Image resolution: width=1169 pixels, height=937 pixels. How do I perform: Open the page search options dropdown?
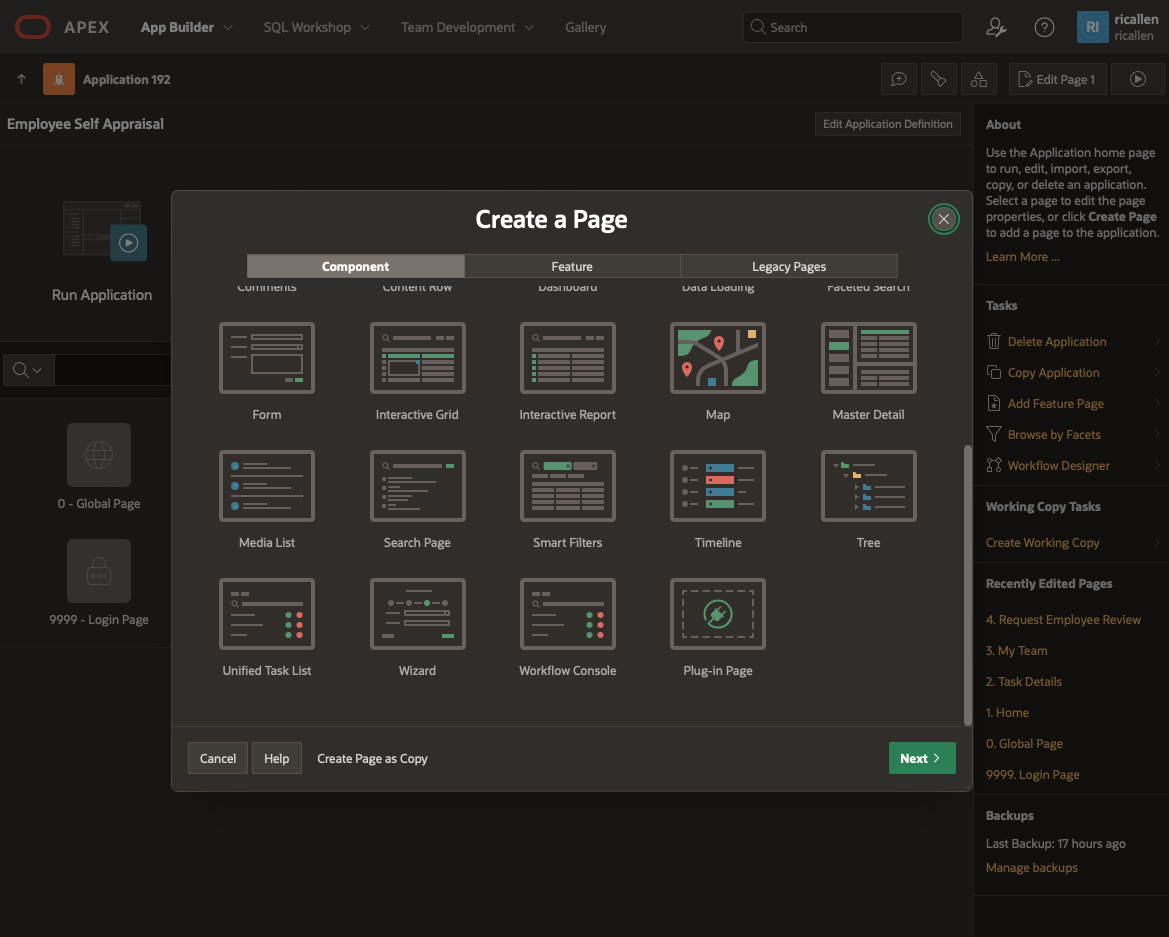point(28,370)
